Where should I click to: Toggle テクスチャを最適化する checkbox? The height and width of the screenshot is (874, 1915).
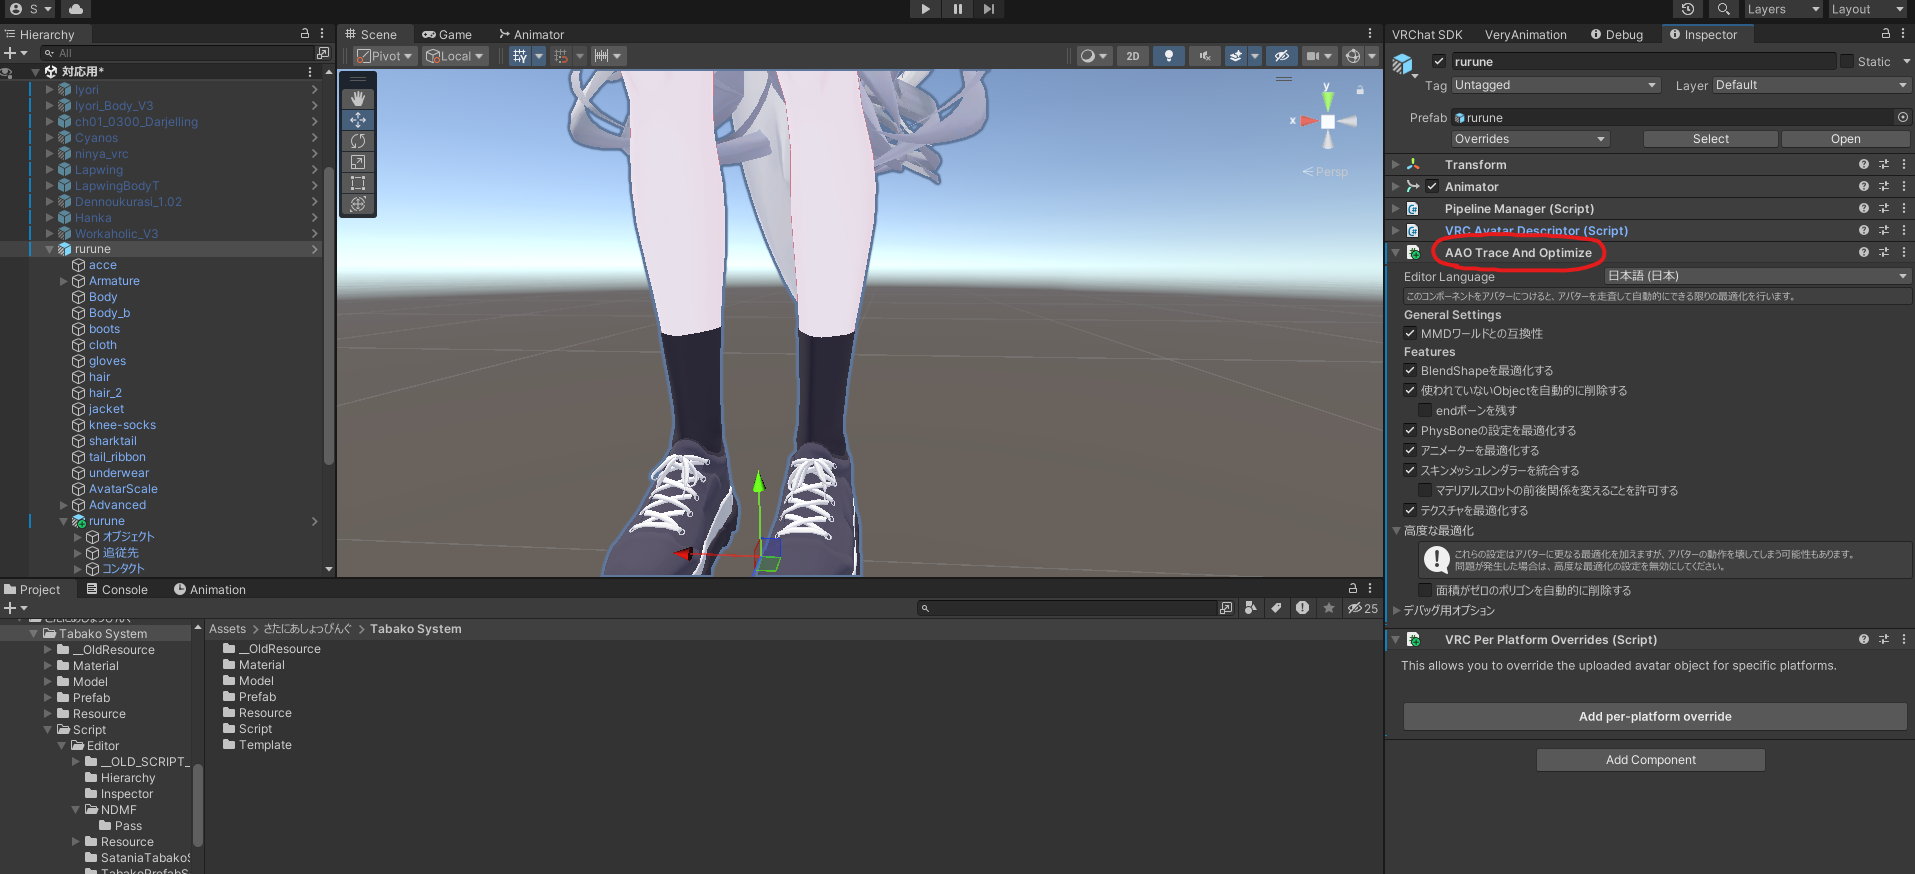(x=1410, y=510)
